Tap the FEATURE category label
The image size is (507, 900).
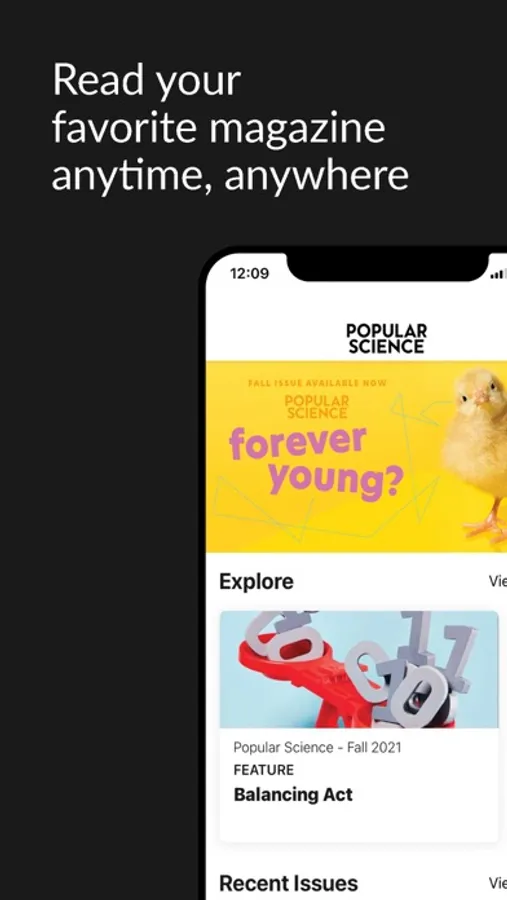264,770
